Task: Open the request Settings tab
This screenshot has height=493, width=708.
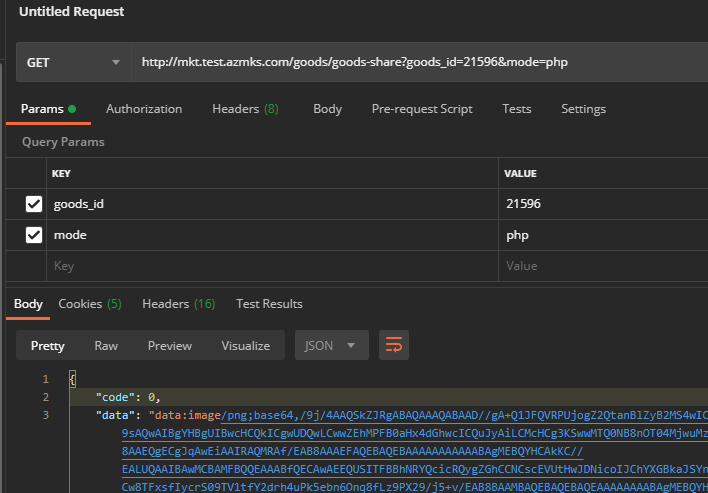Action: click(583, 109)
